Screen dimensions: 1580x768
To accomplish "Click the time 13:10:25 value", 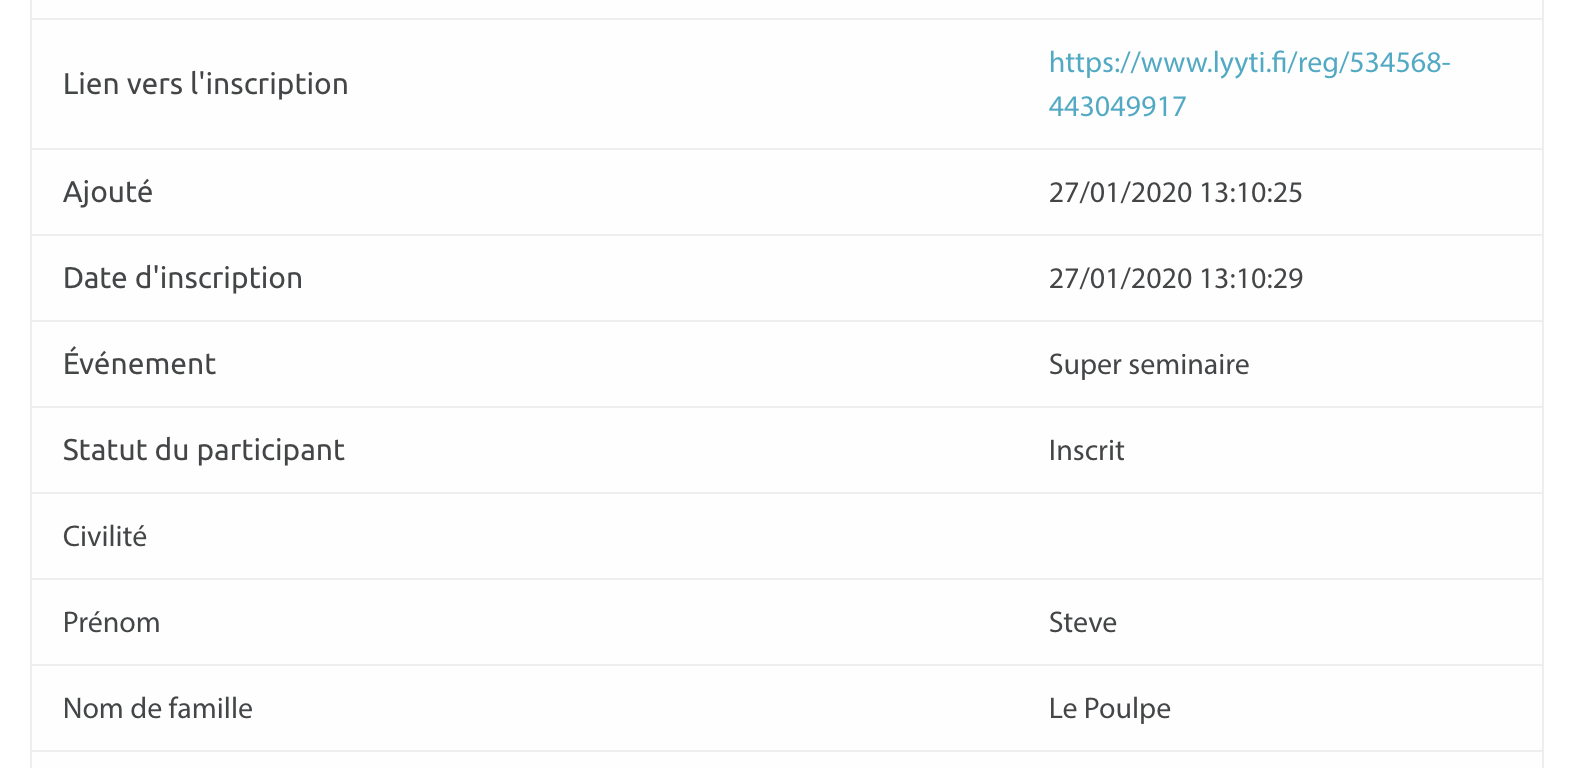I will [x=1251, y=192].
